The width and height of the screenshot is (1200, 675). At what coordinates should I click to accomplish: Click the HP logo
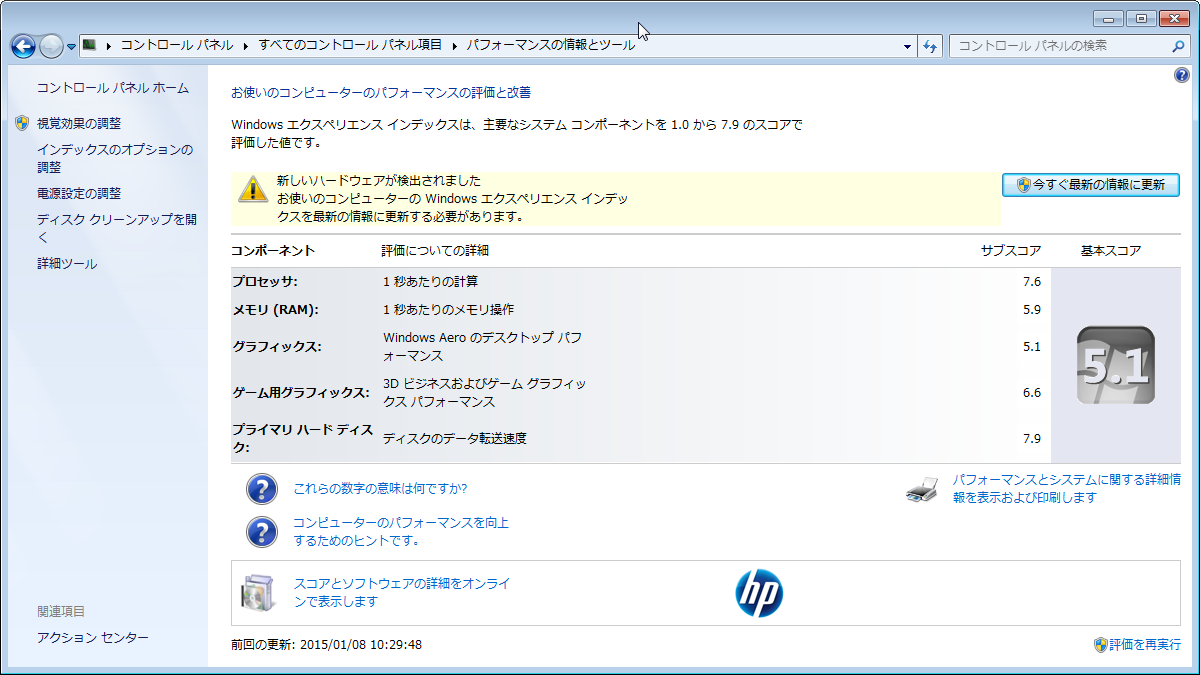tap(759, 594)
